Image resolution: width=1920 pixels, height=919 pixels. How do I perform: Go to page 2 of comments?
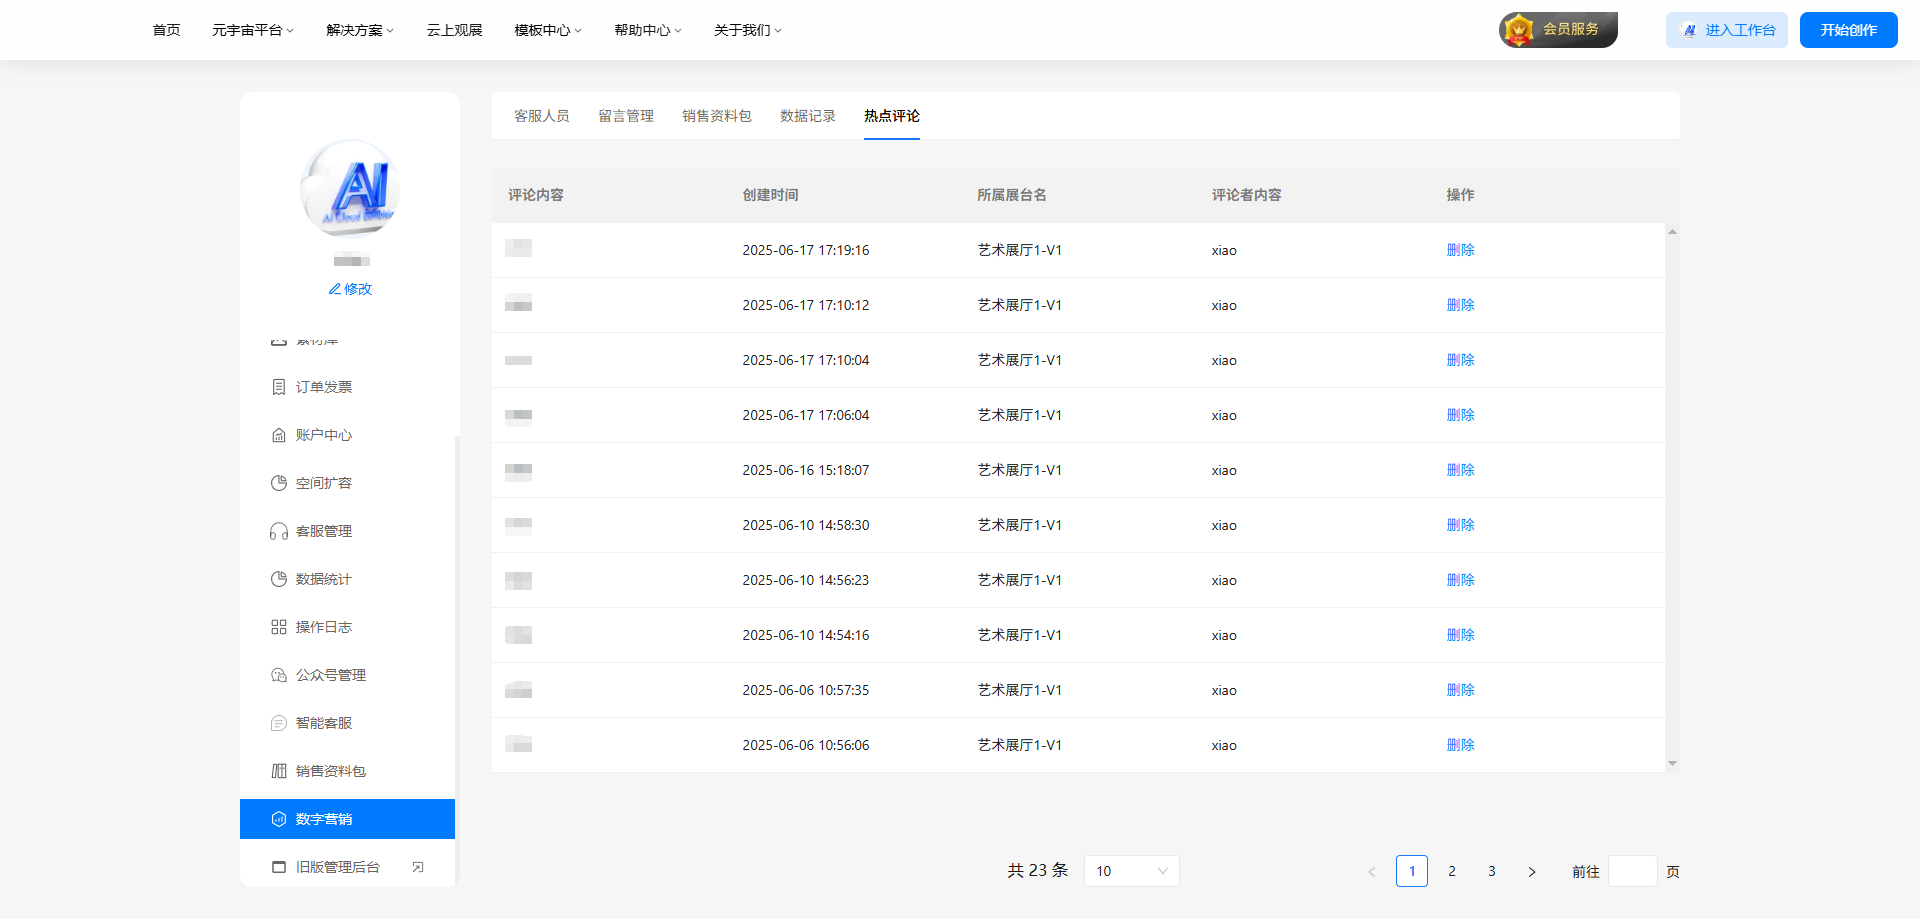[x=1452, y=871]
